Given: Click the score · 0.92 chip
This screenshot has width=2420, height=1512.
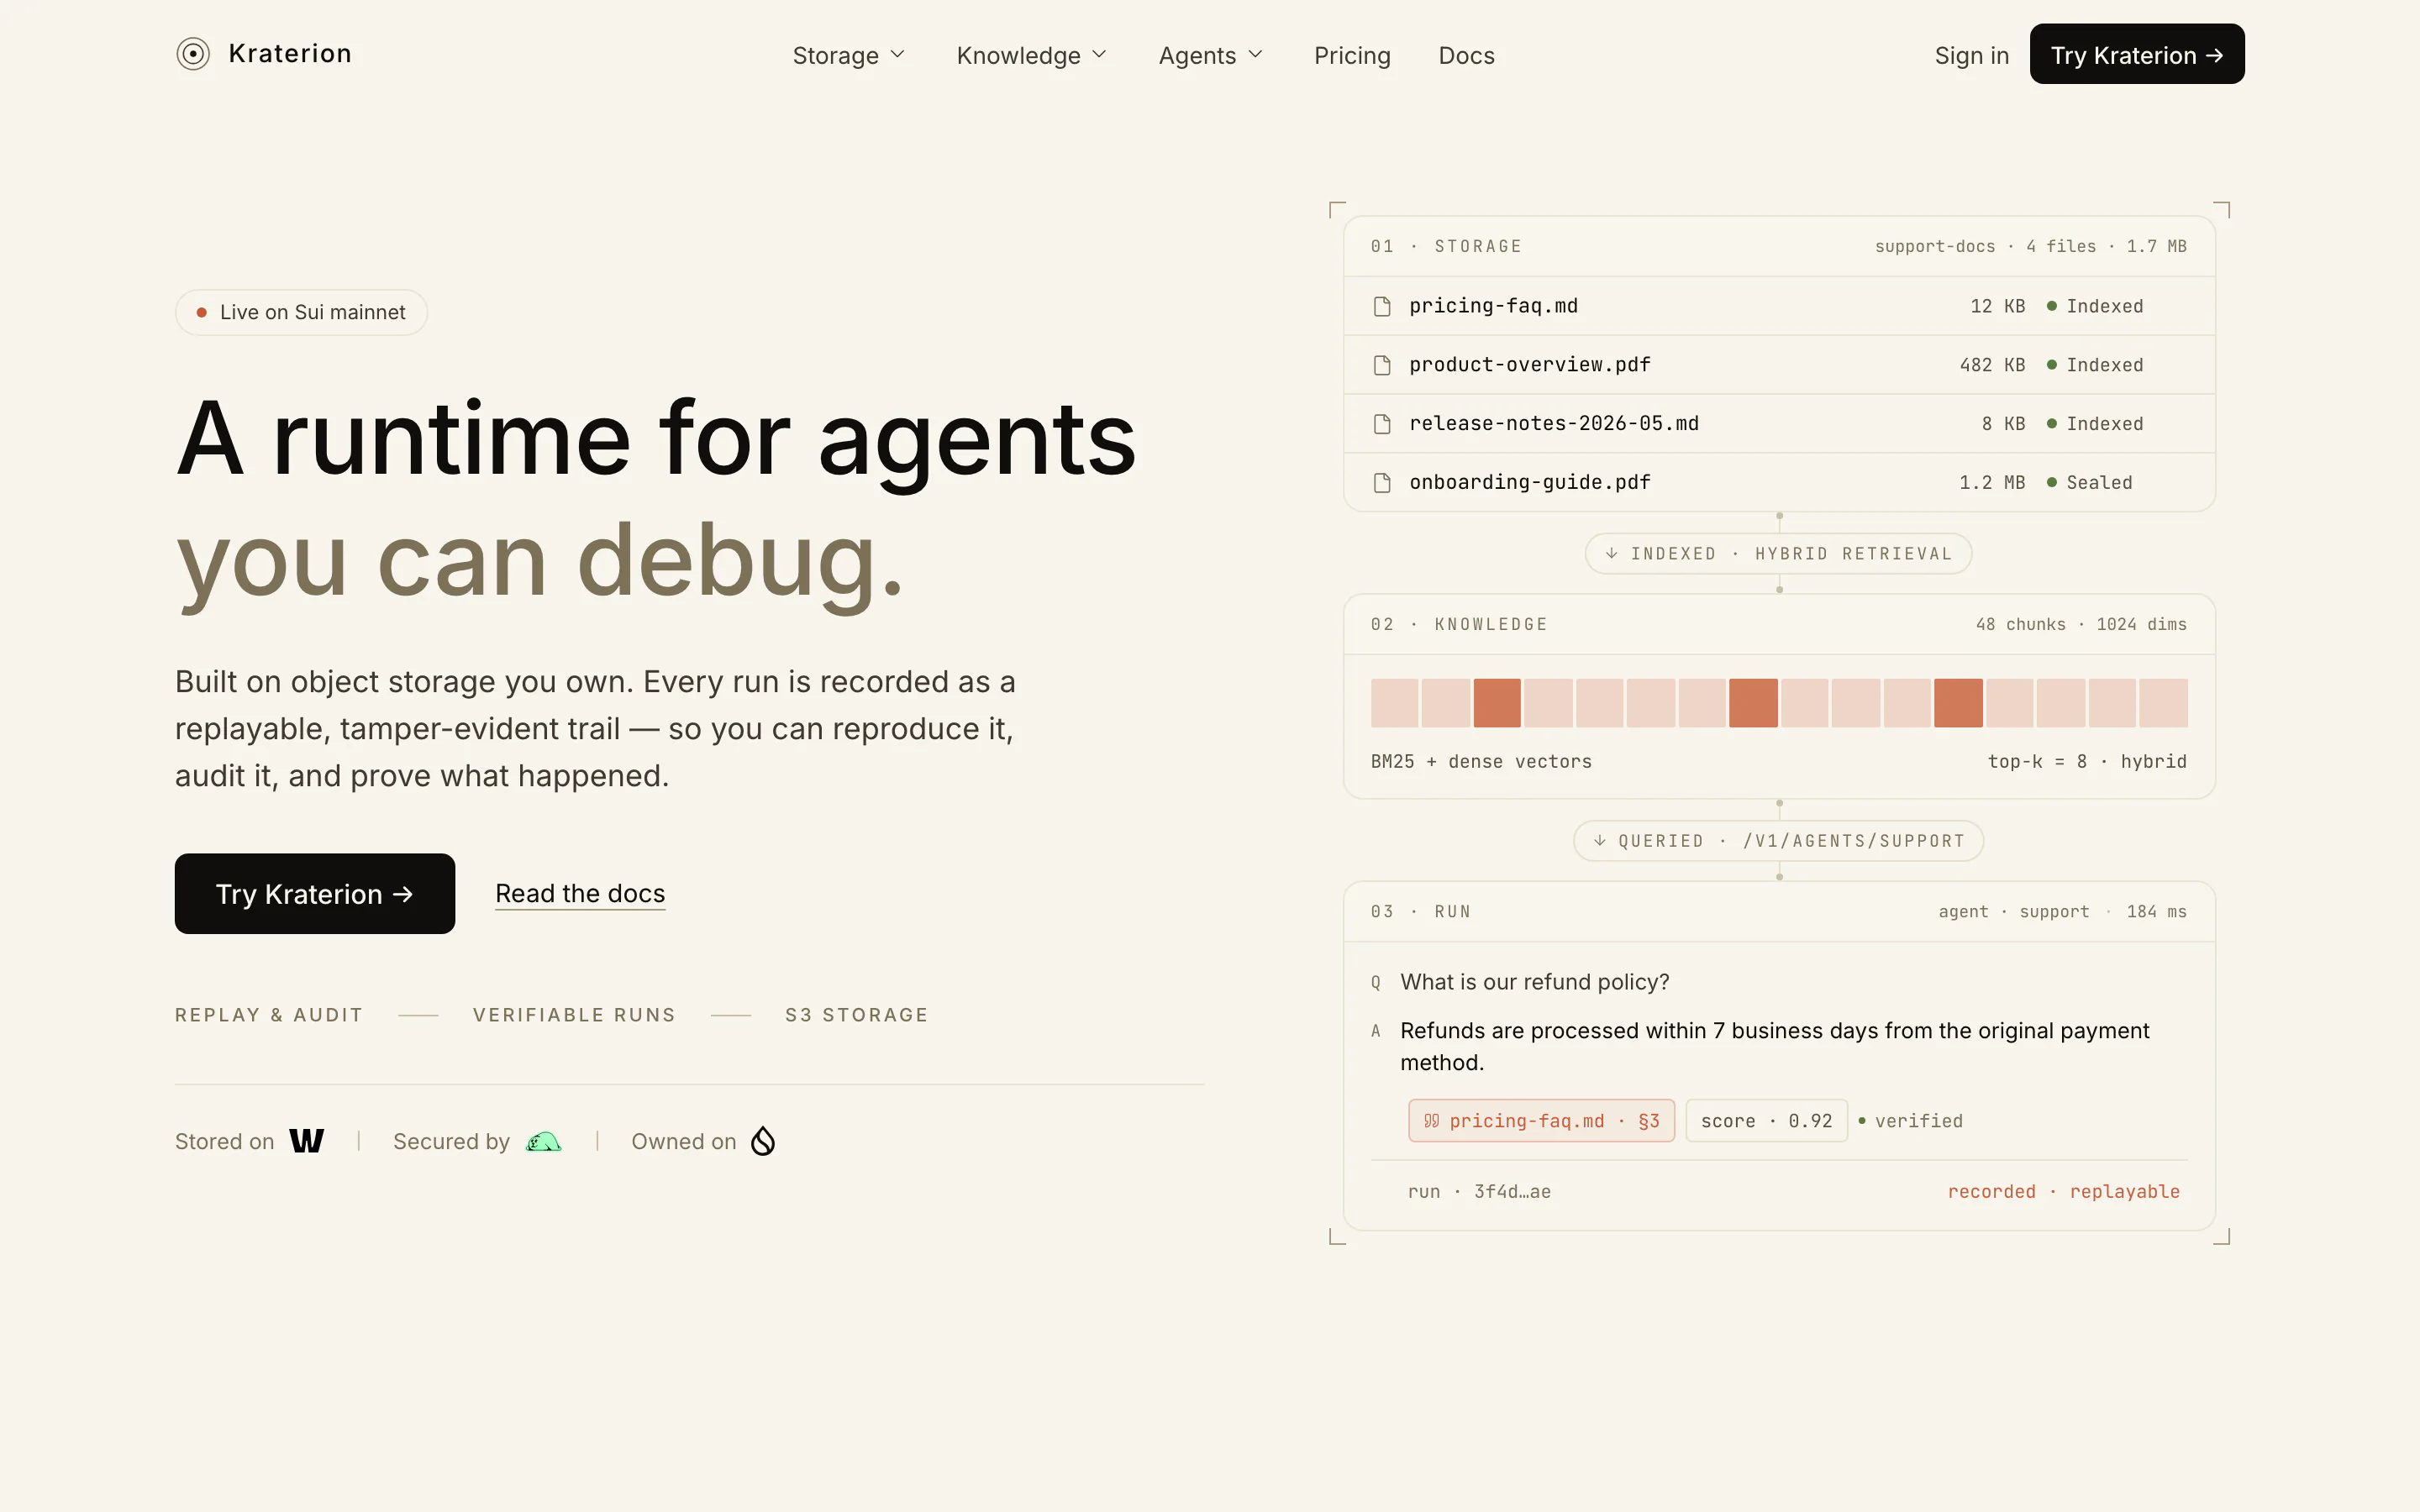Looking at the screenshot, I should pyautogui.click(x=1766, y=1120).
